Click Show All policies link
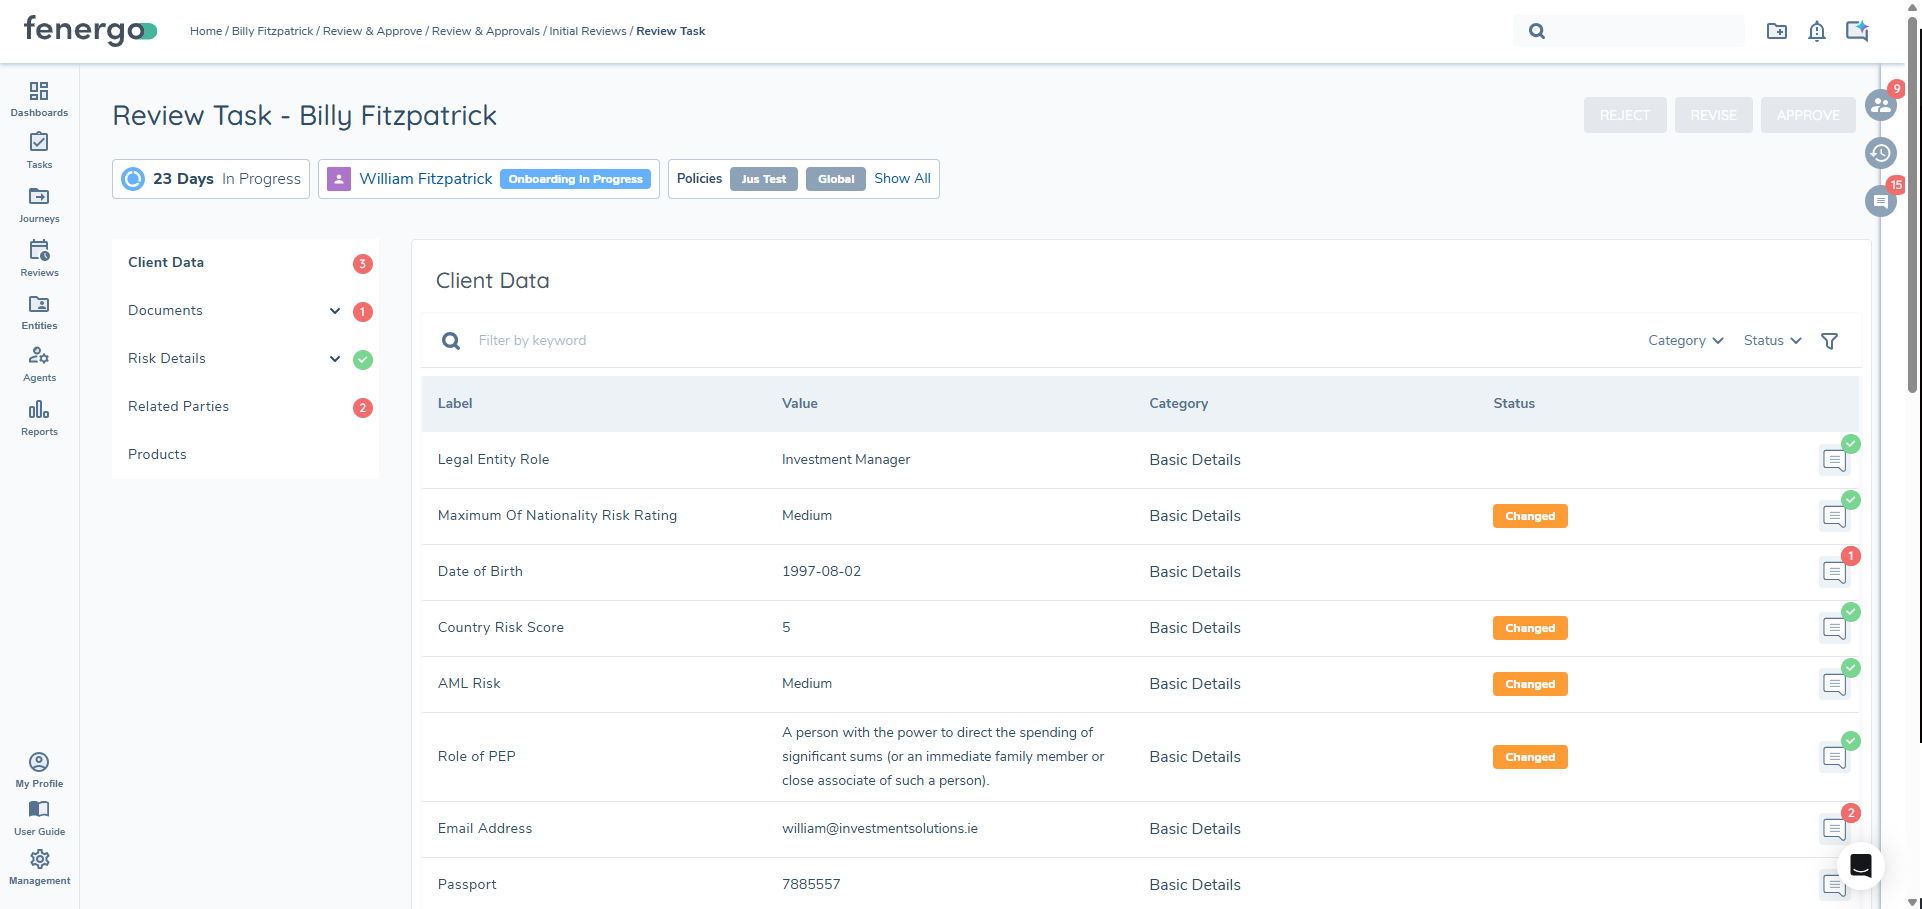 [x=902, y=179]
